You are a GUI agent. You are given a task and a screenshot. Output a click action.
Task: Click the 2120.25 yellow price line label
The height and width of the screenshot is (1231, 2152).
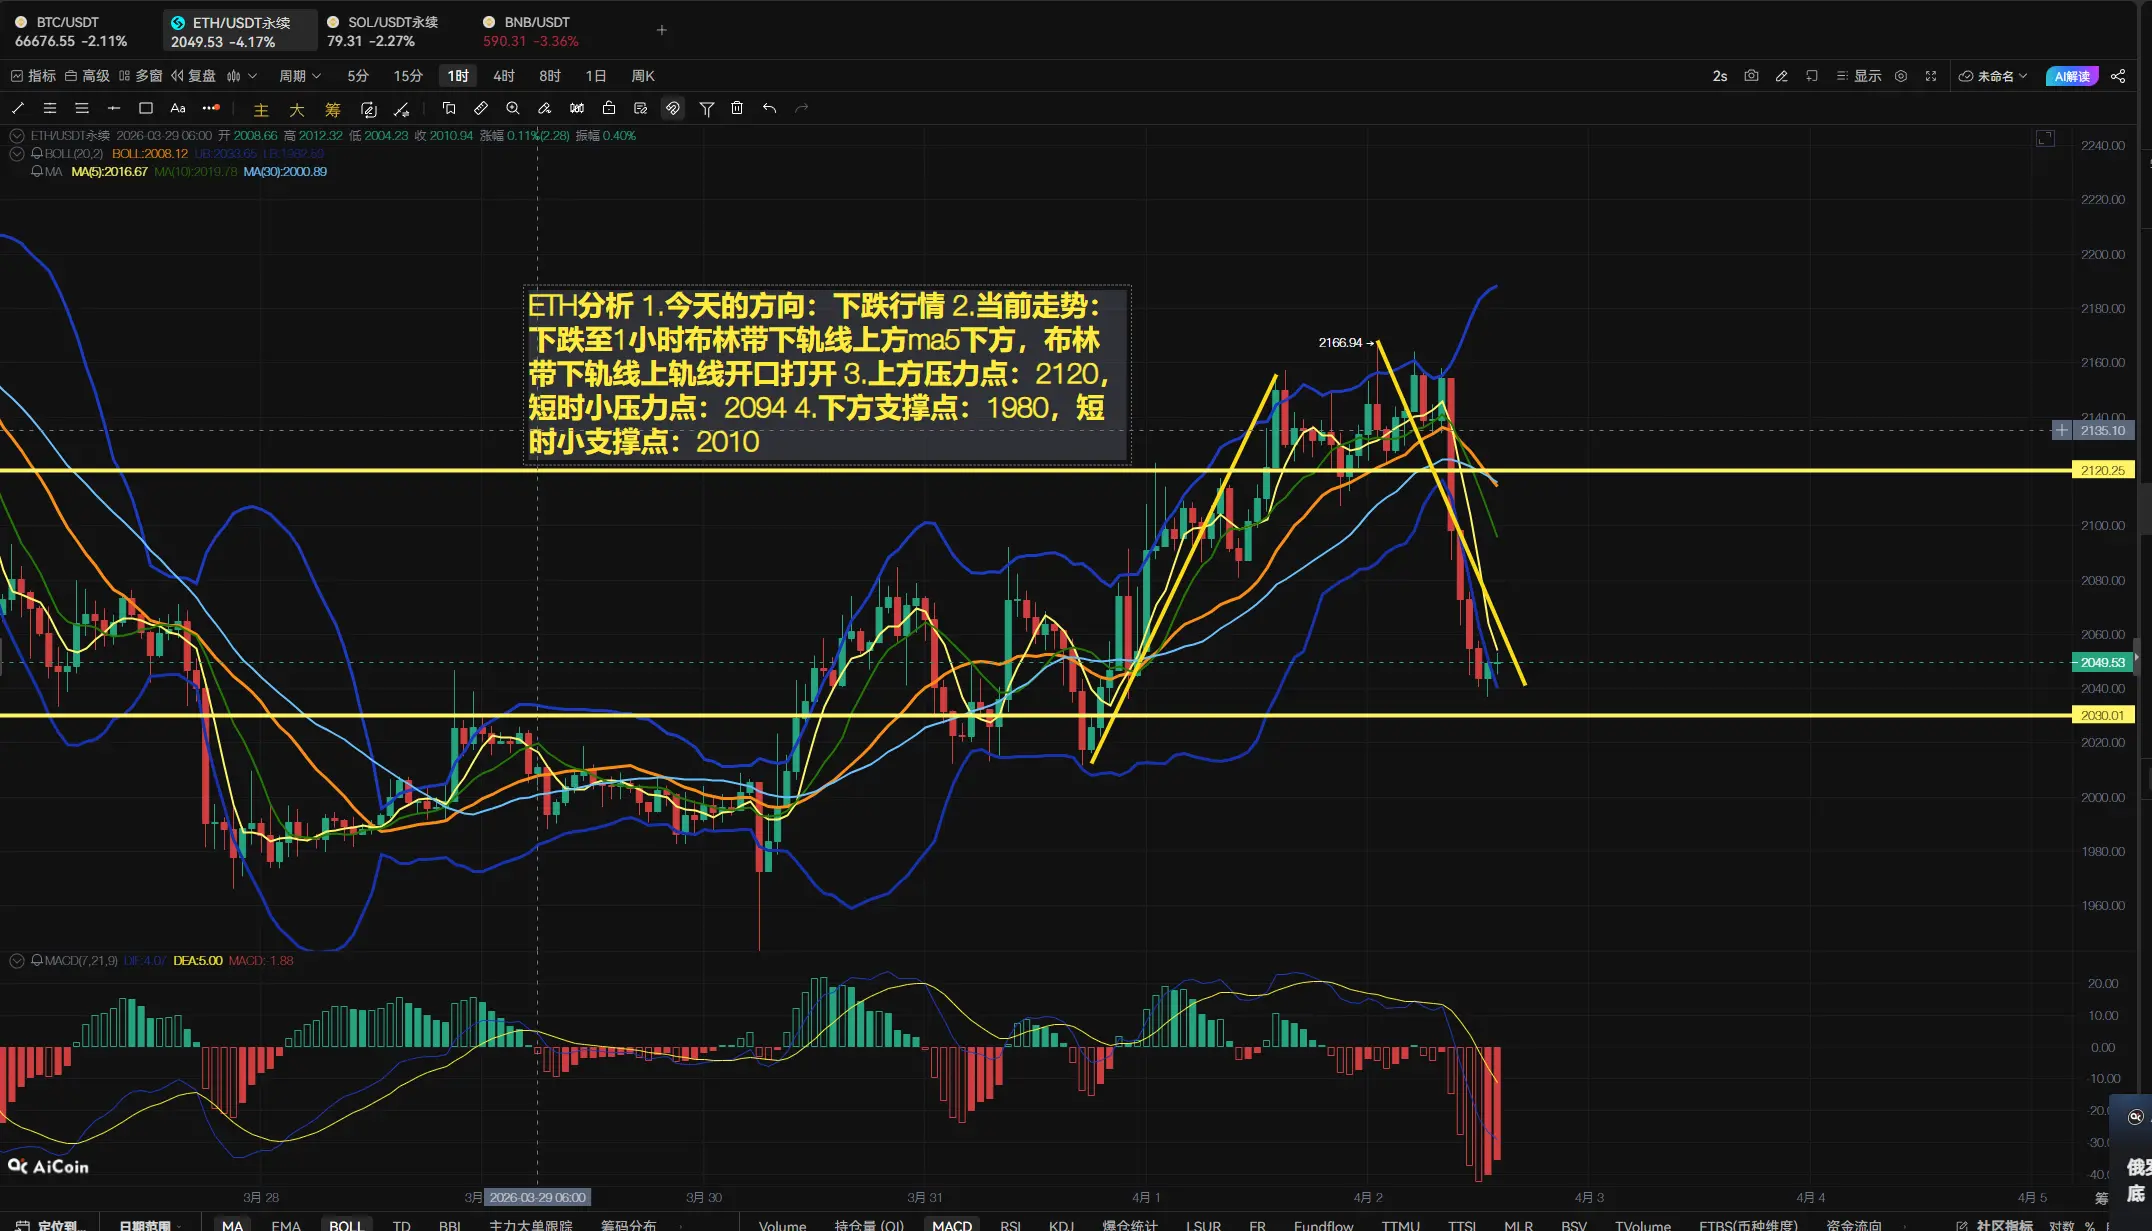pos(2102,470)
